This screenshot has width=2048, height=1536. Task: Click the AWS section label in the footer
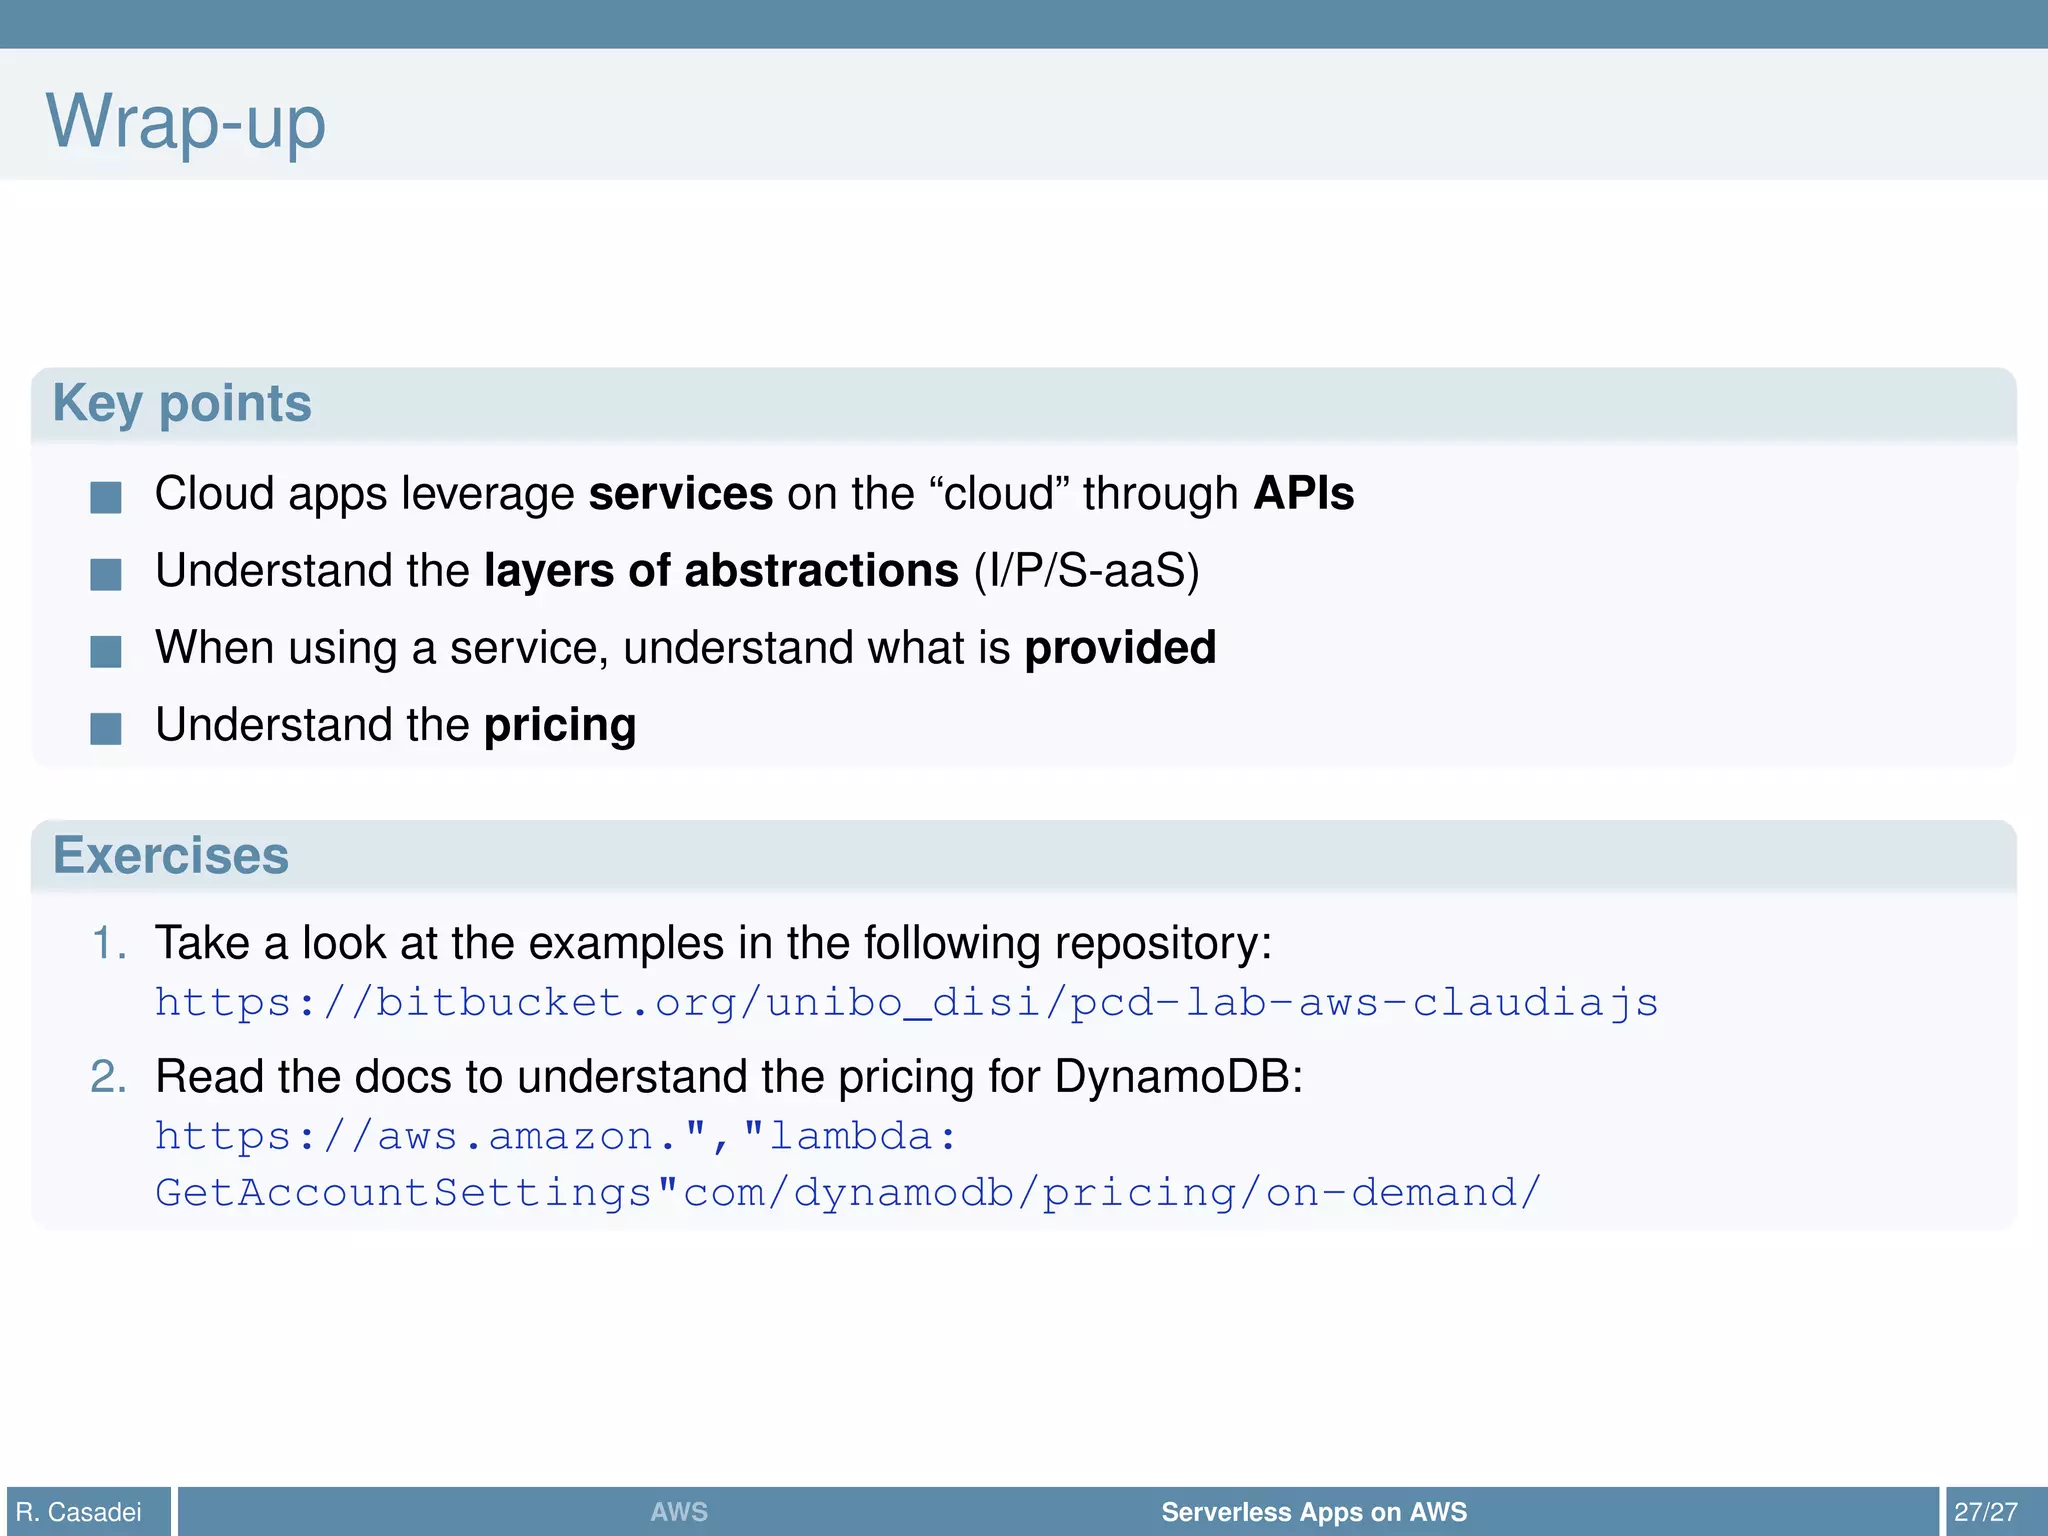679,1511
